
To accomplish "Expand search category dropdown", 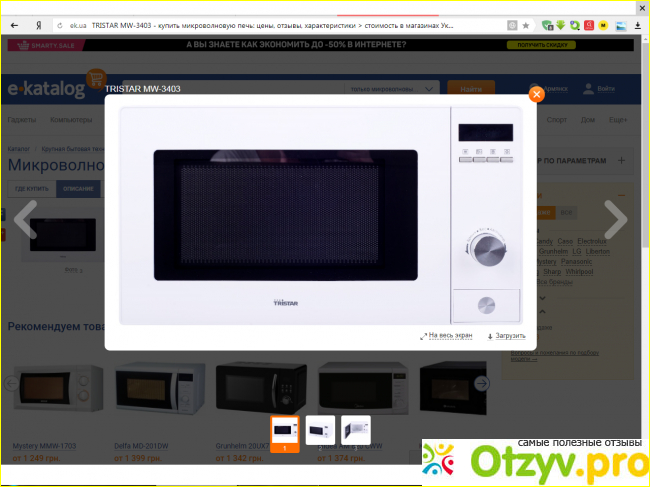I will (430, 89).
